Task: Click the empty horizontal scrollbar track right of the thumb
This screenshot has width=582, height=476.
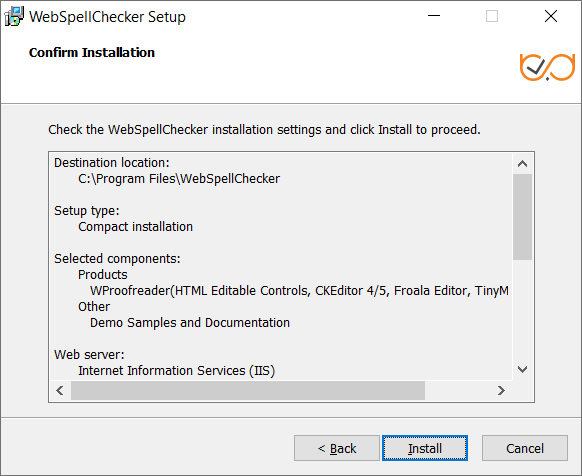Action: click(458, 390)
